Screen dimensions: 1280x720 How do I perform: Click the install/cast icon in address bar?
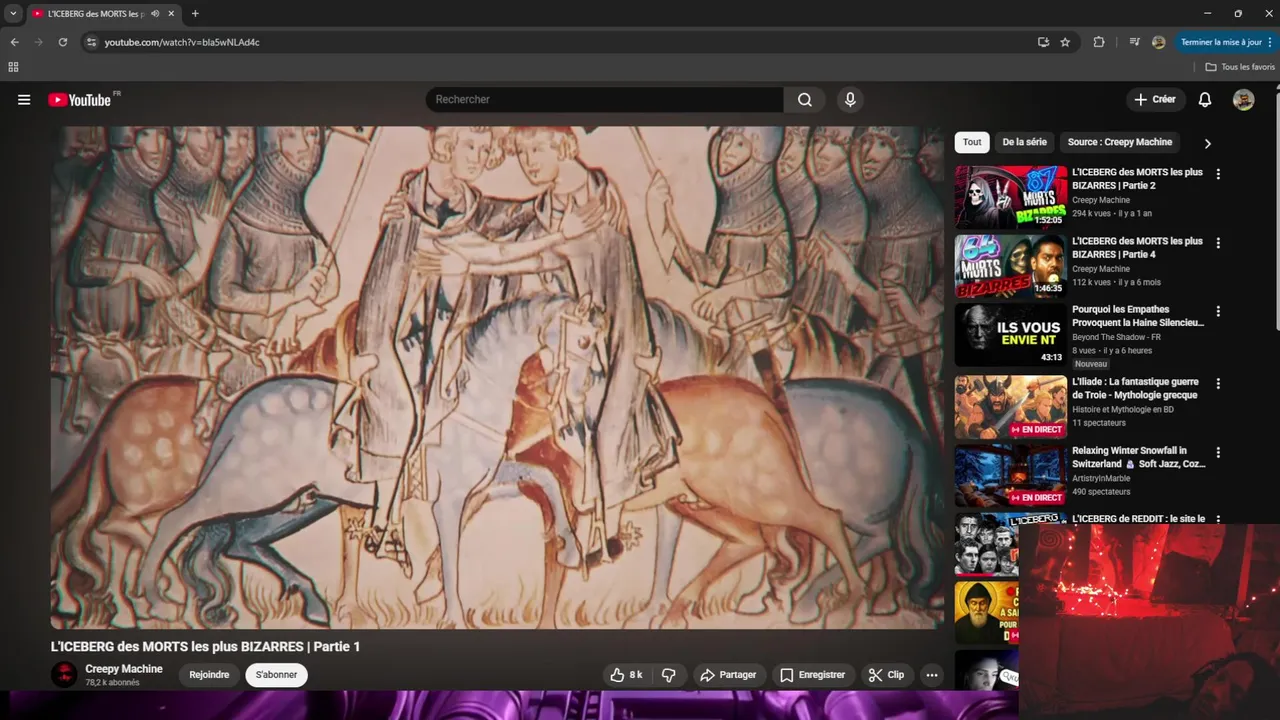tap(1043, 42)
